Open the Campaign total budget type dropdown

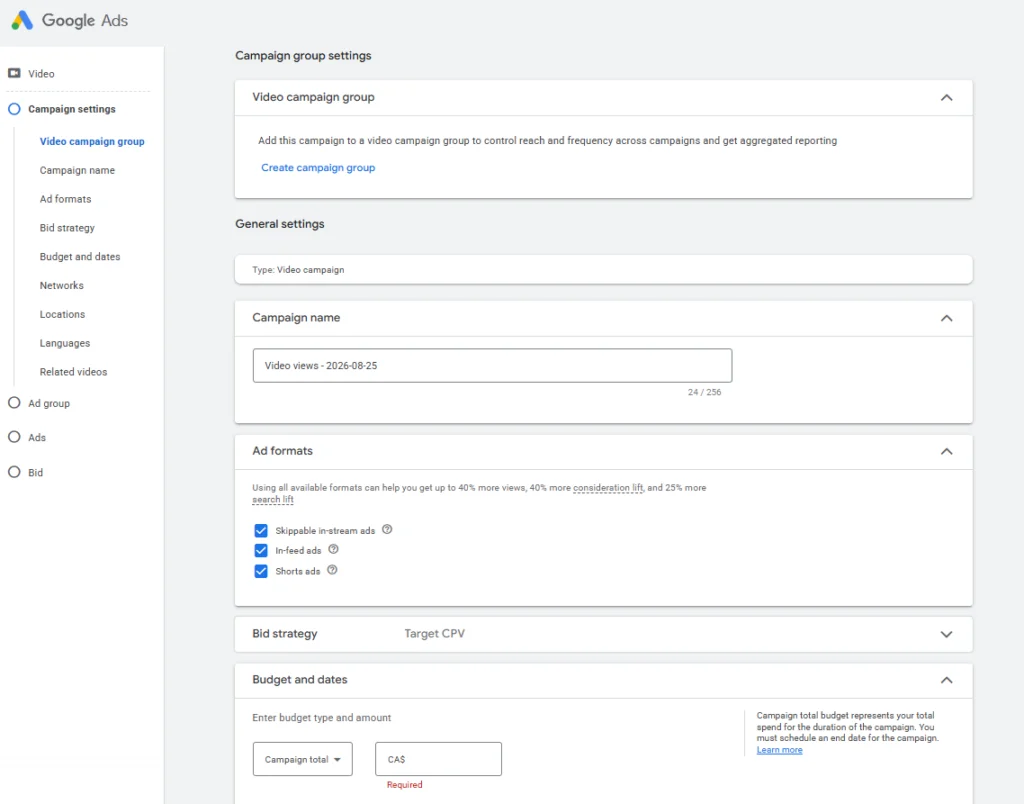[x=302, y=759]
